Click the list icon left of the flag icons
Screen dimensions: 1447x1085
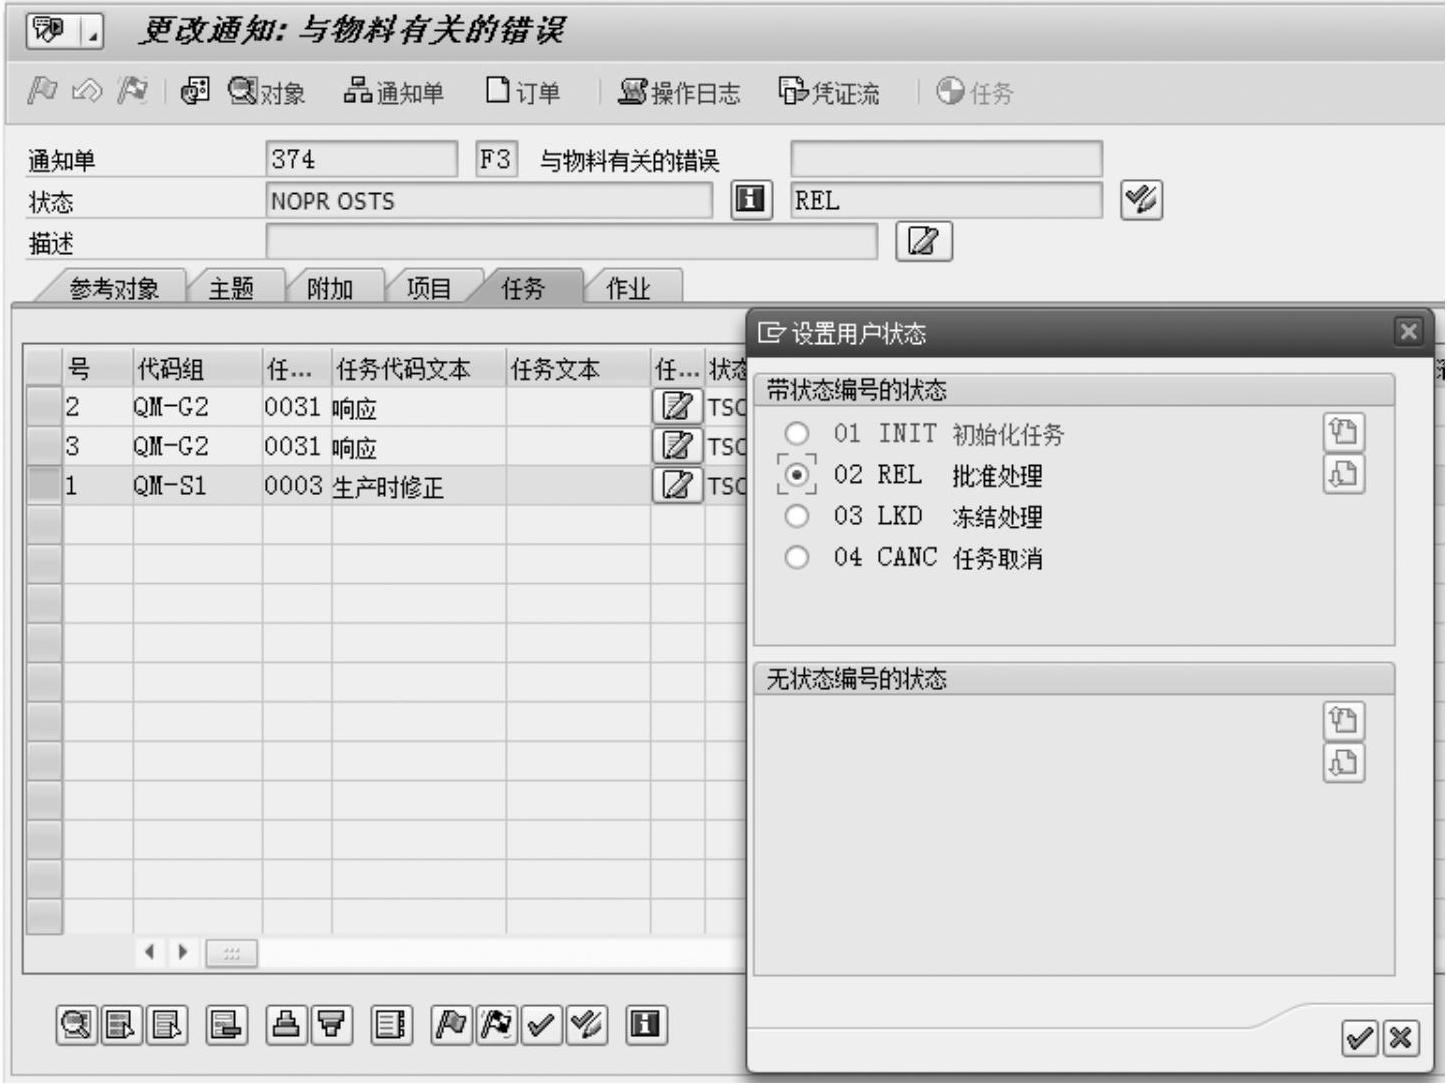pyautogui.click(x=391, y=1025)
